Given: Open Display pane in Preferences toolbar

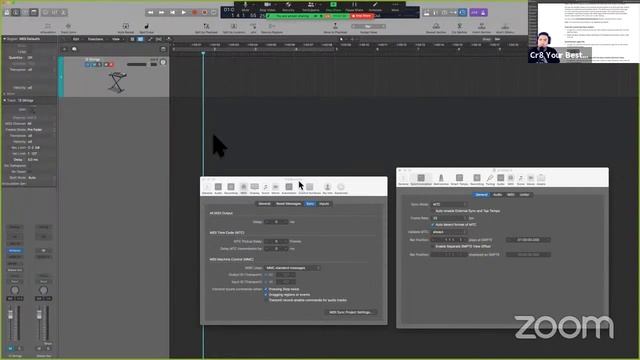Looking at the screenshot, I should tap(255, 188).
